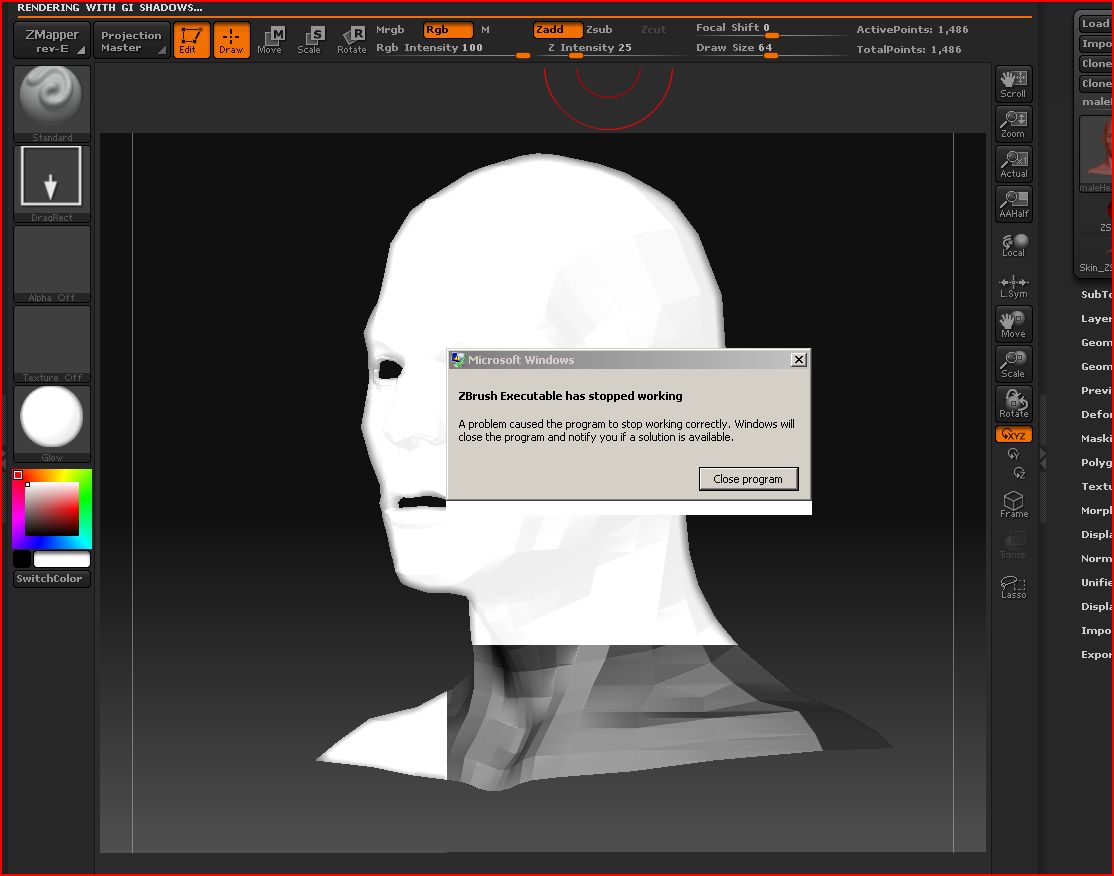Toggle Zadd sculpt mode
This screenshot has height=876, width=1114.
click(558, 30)
